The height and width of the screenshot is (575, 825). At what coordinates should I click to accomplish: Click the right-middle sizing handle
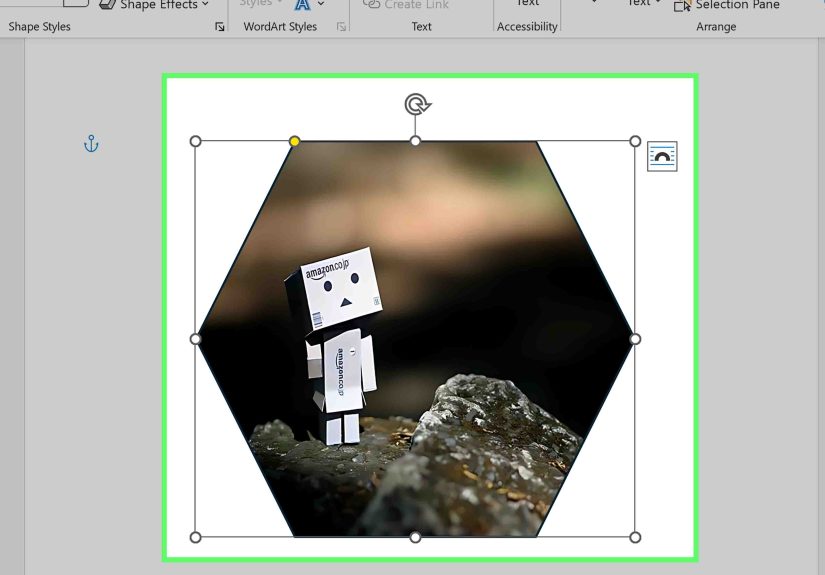[x=635, y=339]
